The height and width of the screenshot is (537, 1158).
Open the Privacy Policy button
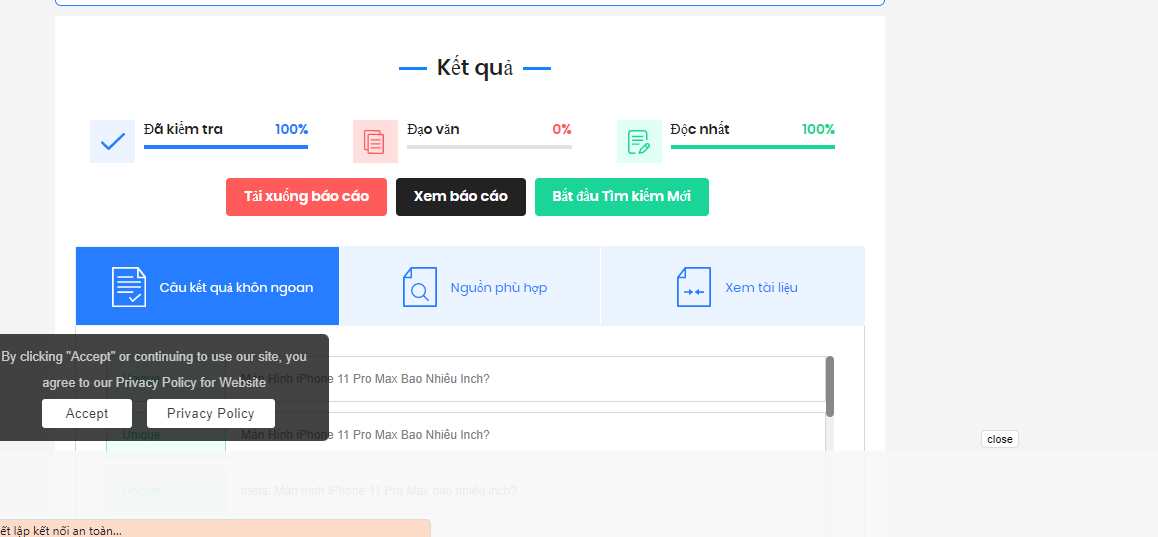[x=210, y=414]
